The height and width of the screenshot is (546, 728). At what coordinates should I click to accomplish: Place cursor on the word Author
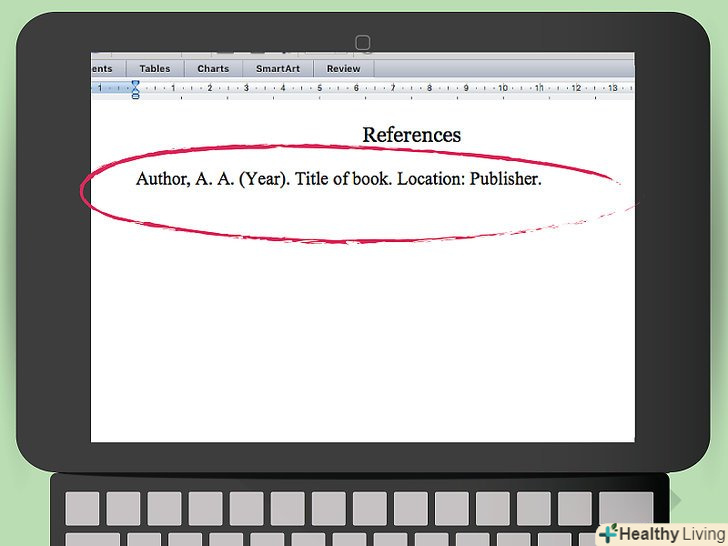coord(159,181)
